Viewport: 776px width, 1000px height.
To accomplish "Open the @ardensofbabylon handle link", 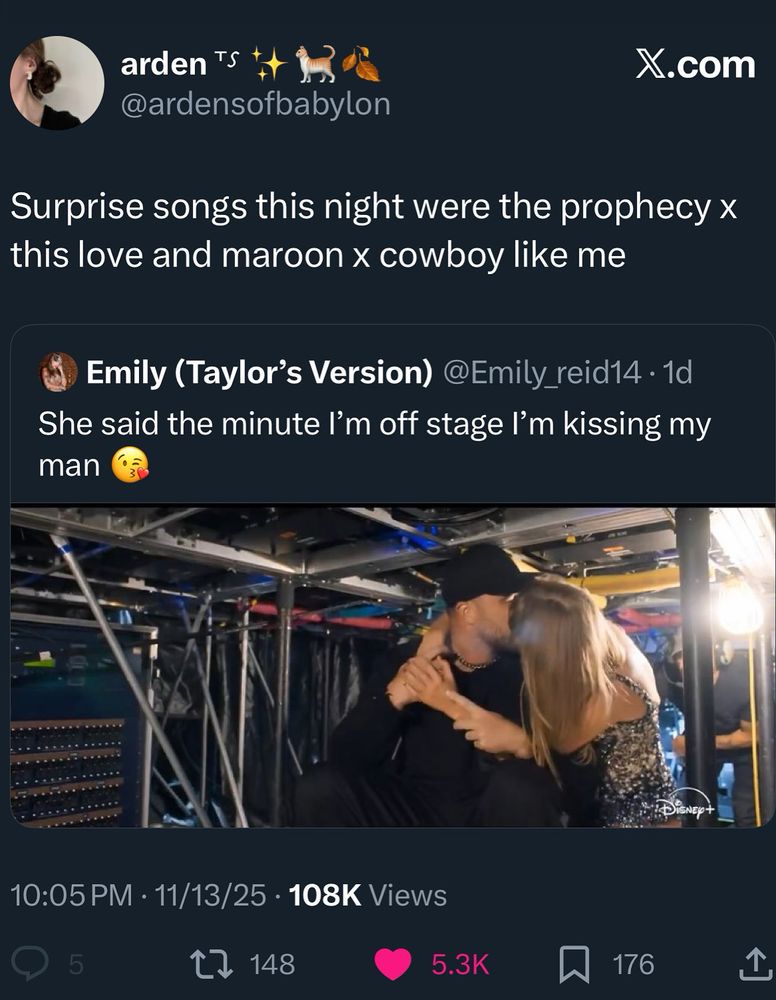I will 255,103.
